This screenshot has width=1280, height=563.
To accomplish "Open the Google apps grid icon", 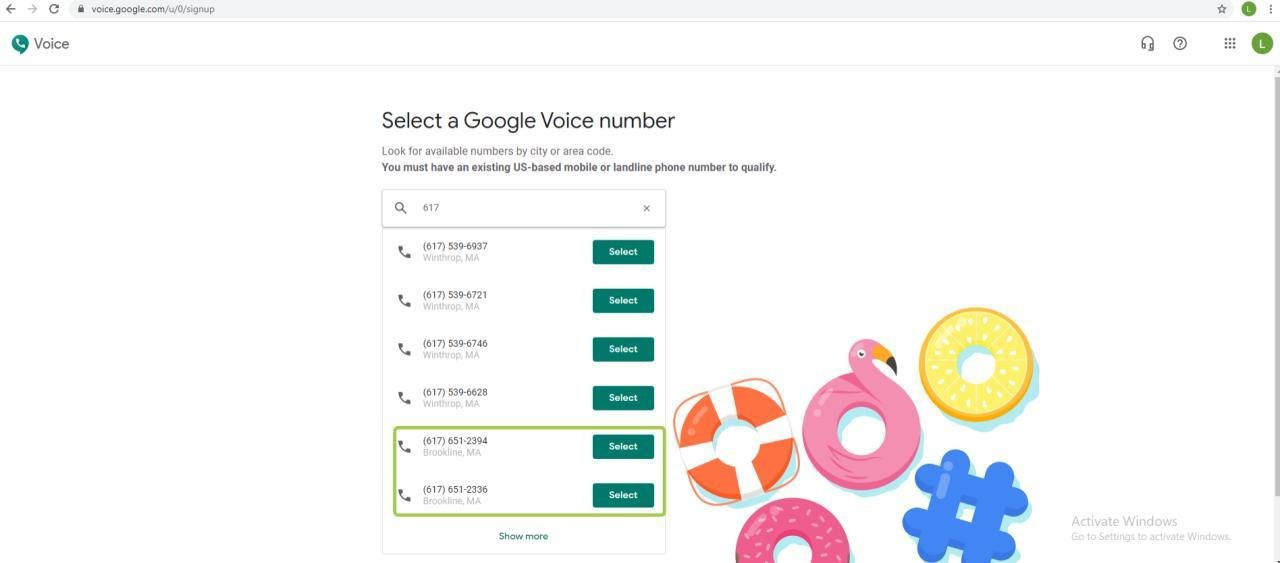I will [1230, 44].
